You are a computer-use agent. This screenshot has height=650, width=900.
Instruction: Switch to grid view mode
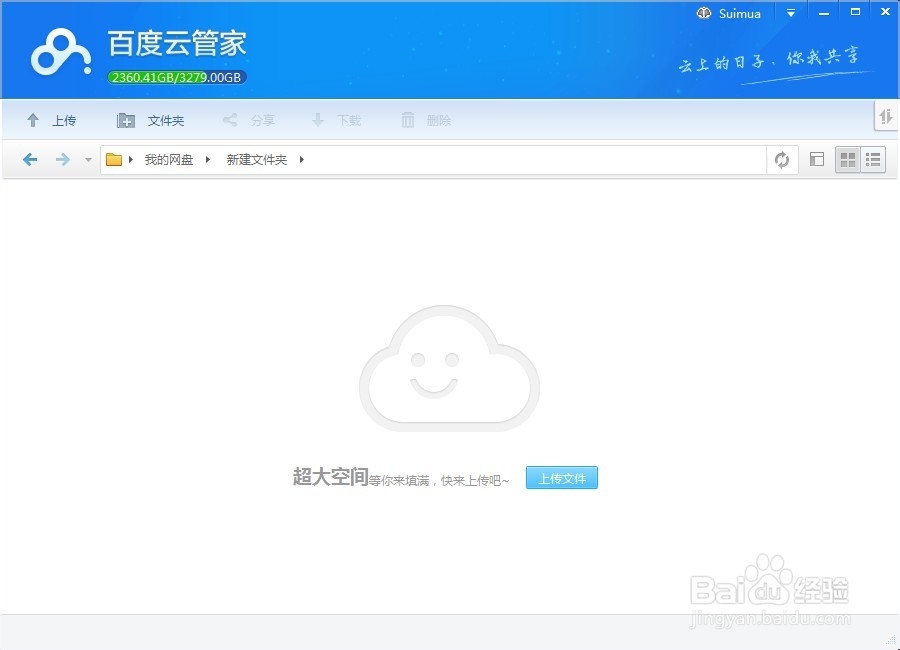846,159
